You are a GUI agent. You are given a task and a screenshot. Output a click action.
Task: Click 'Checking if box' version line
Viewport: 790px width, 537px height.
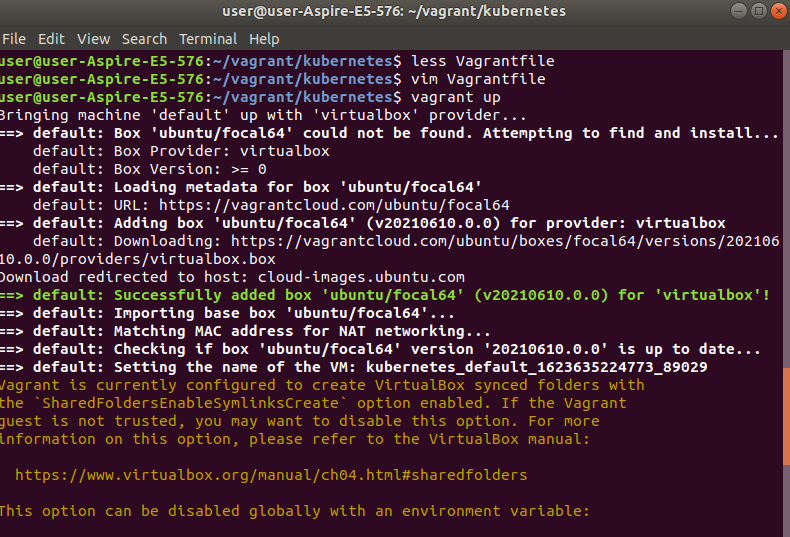pyautogui.click(x=380, y=349)
